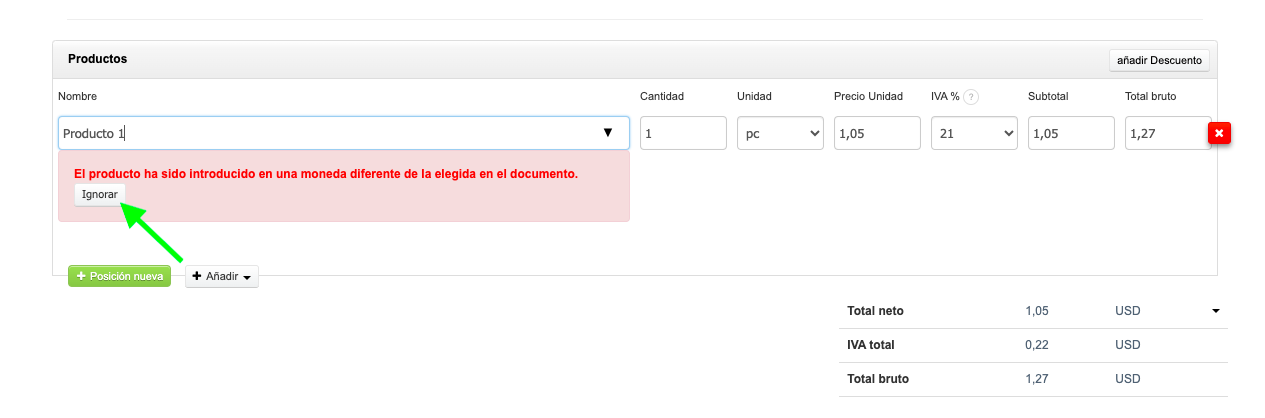
Task: Select the Subtotal input field
Action: click(x=1071, y=133)
